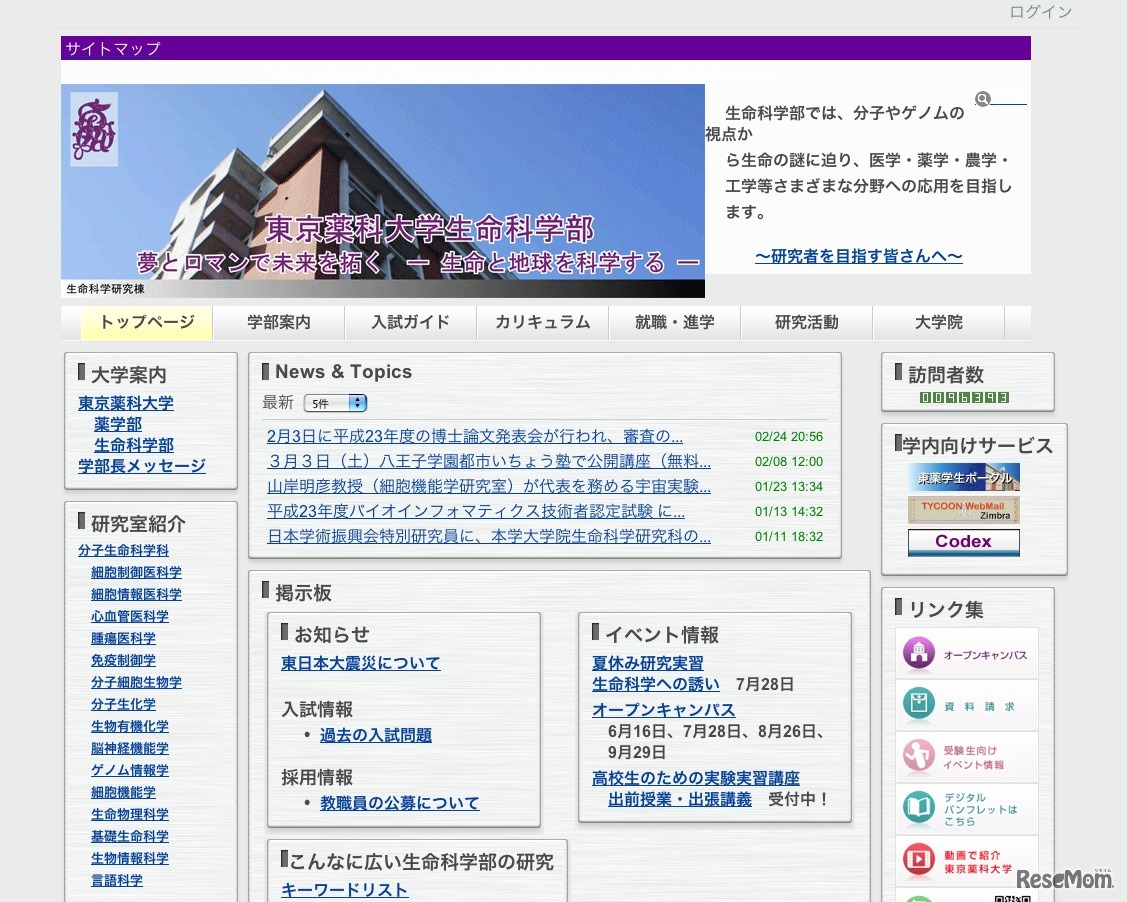
Task: Open the キーワードリスト link
Action: [343, 888]
